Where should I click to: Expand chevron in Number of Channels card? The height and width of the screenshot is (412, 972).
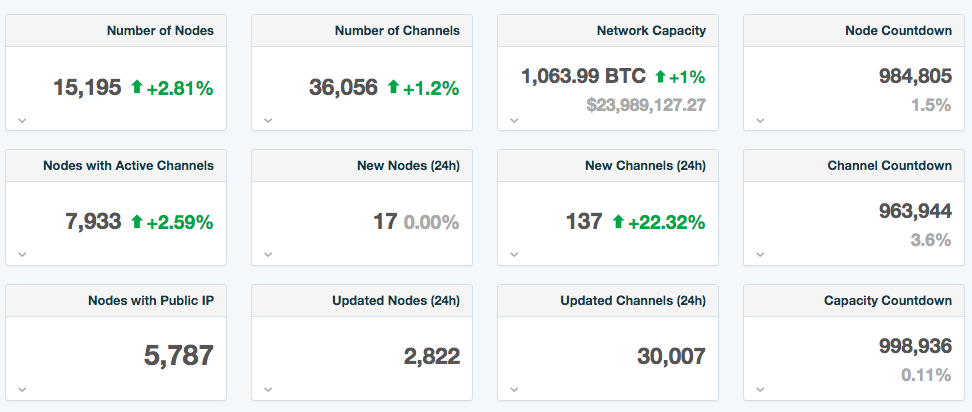(x=268, y=120)
